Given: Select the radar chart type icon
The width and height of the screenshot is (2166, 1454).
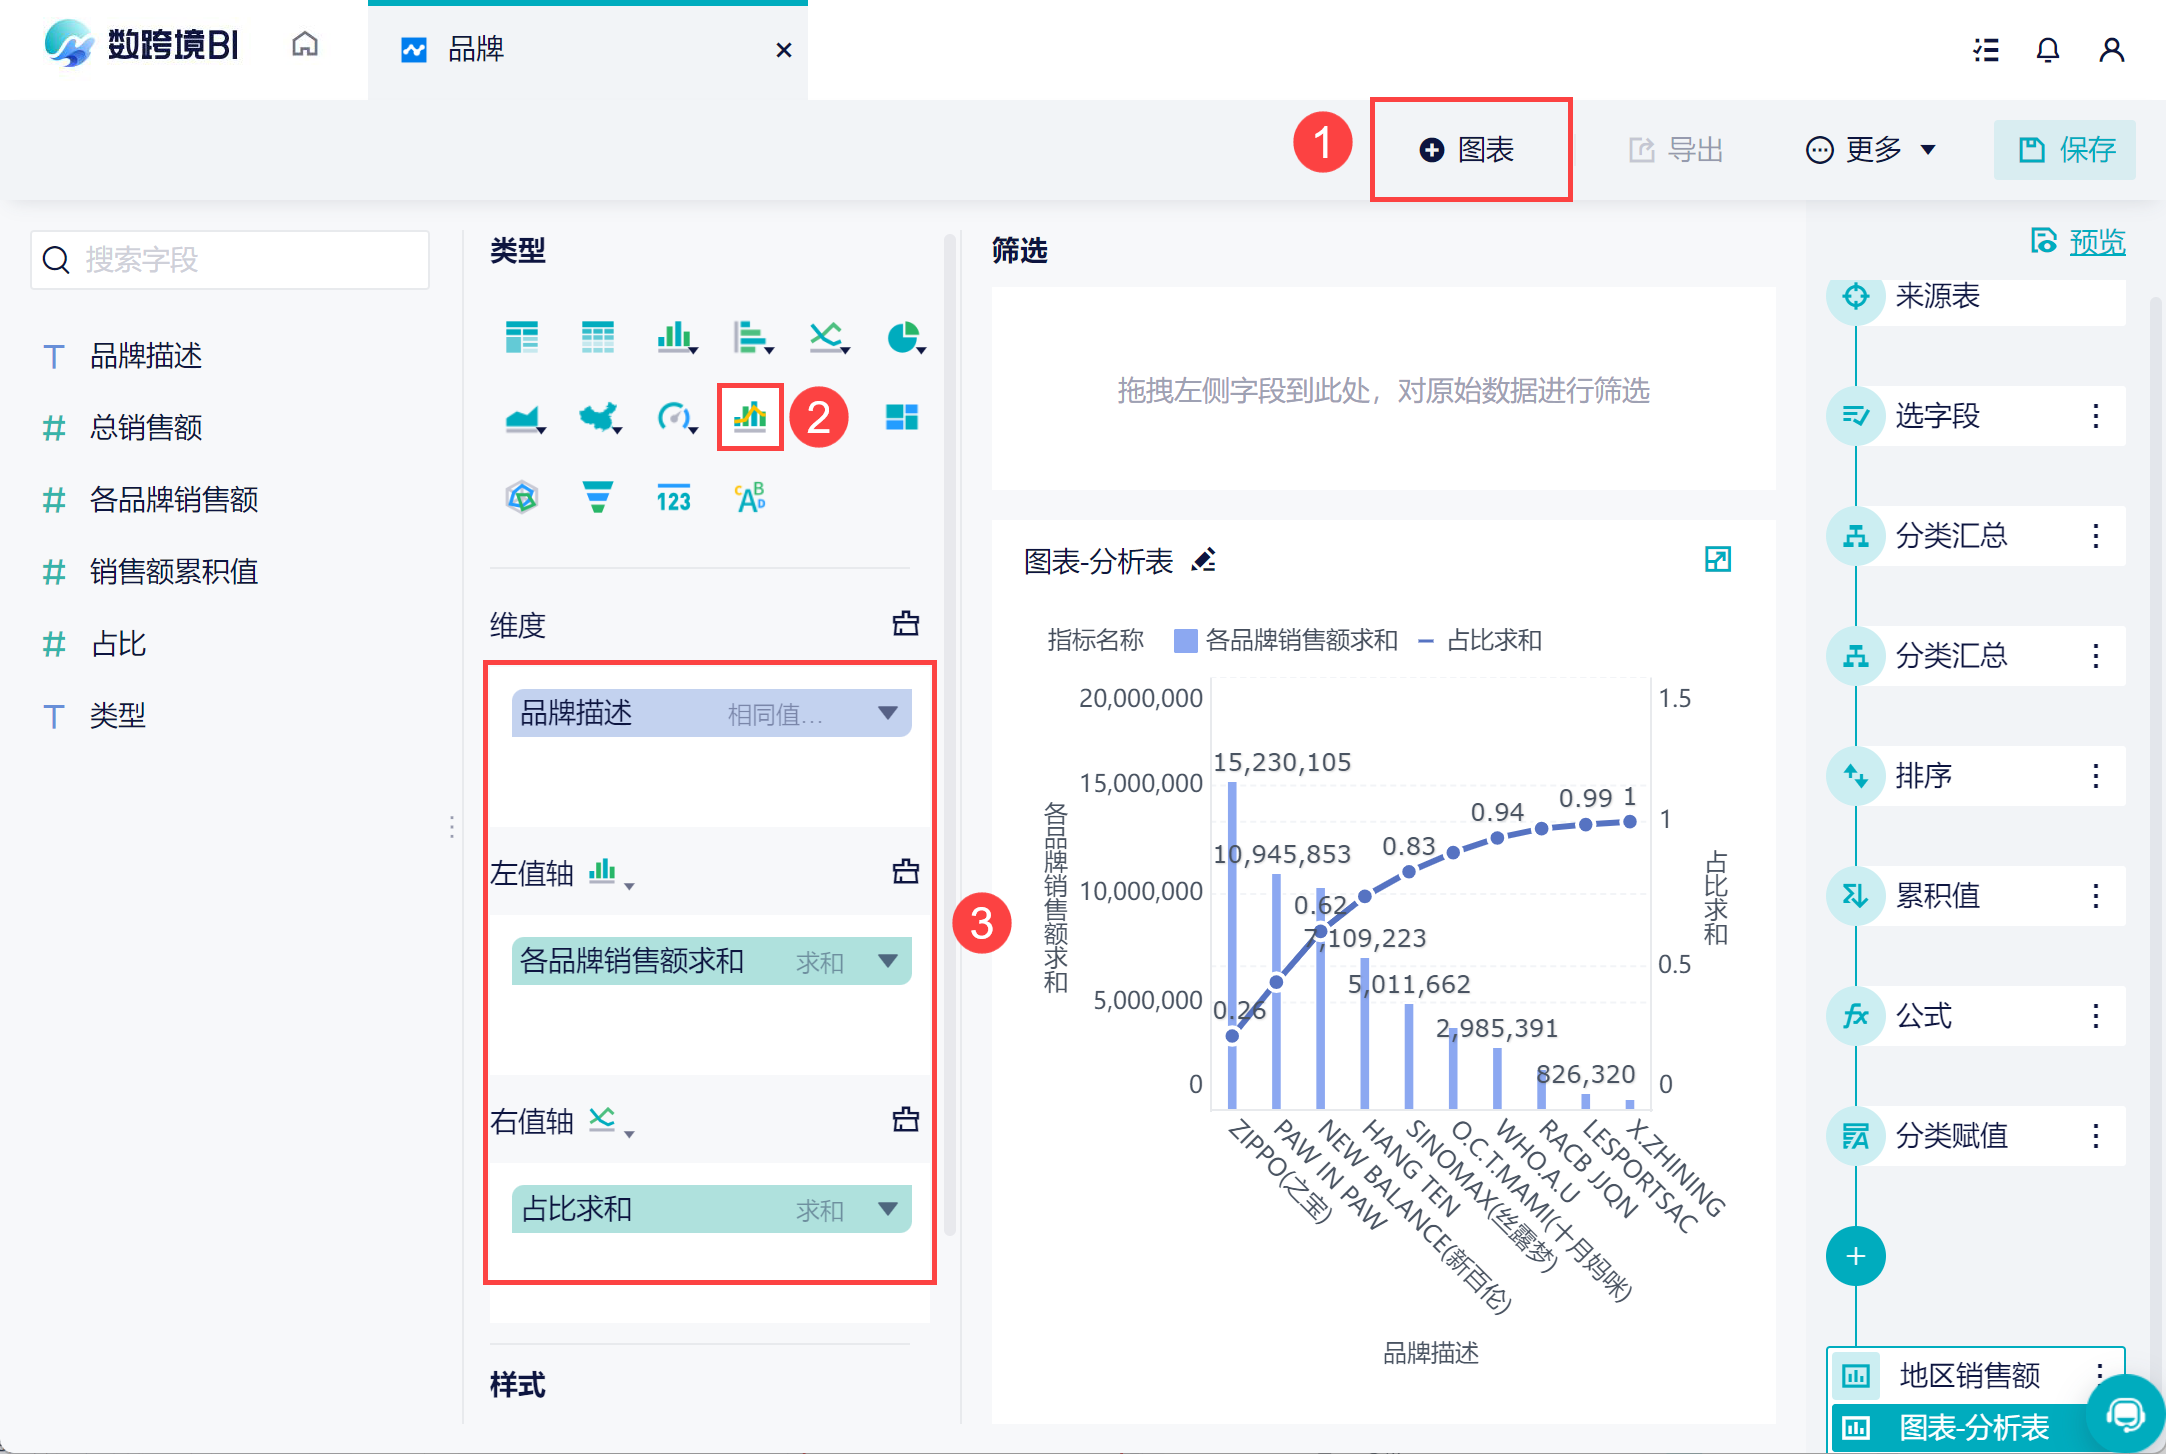Looking at the screenshot, I should [522, 497].
